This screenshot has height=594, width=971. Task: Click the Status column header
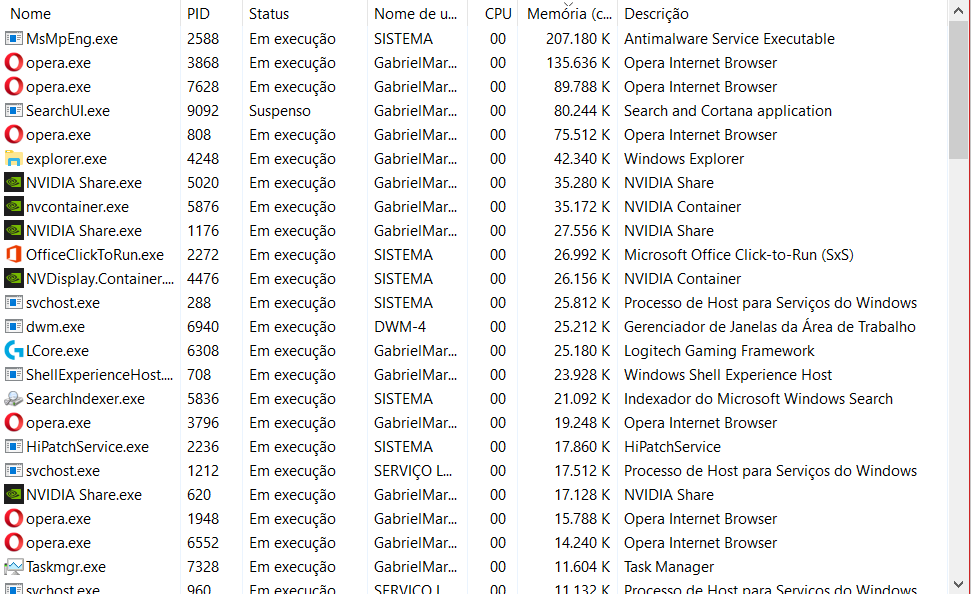coord(269,14)
